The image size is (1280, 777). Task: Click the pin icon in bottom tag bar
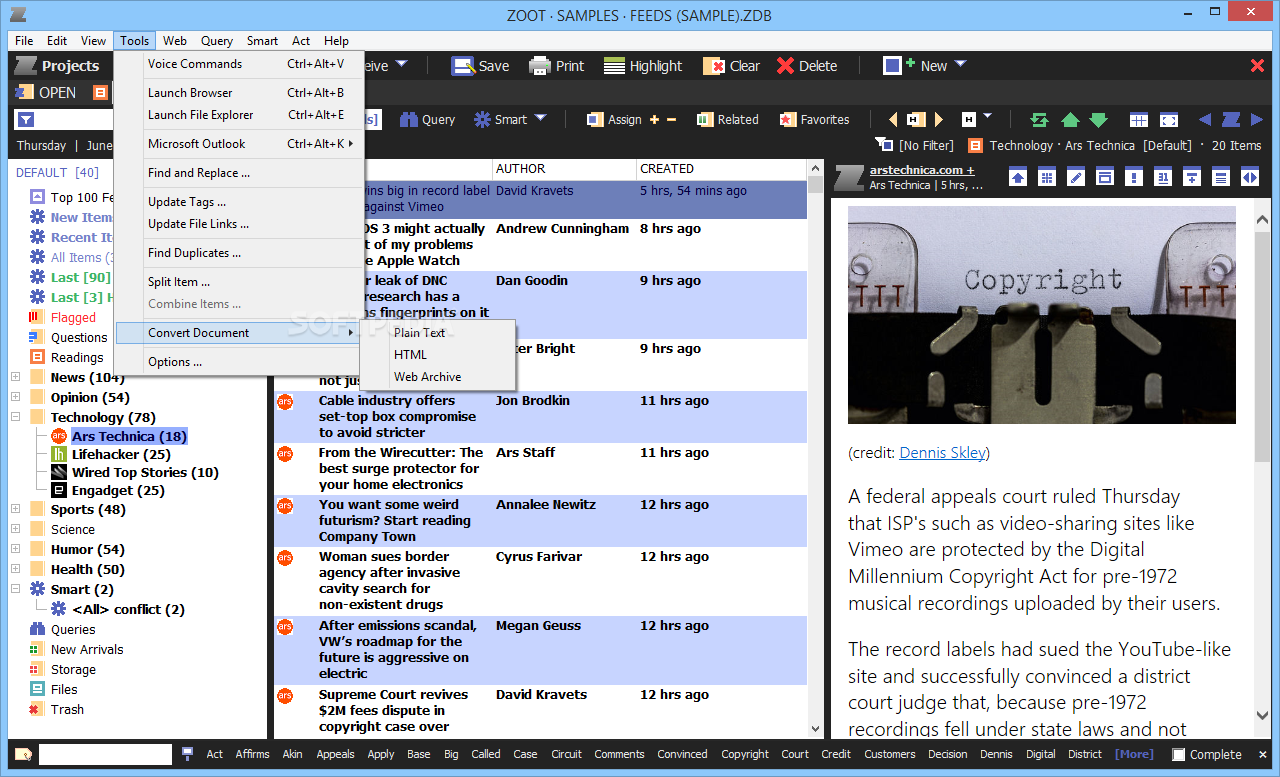coord(187,754)
